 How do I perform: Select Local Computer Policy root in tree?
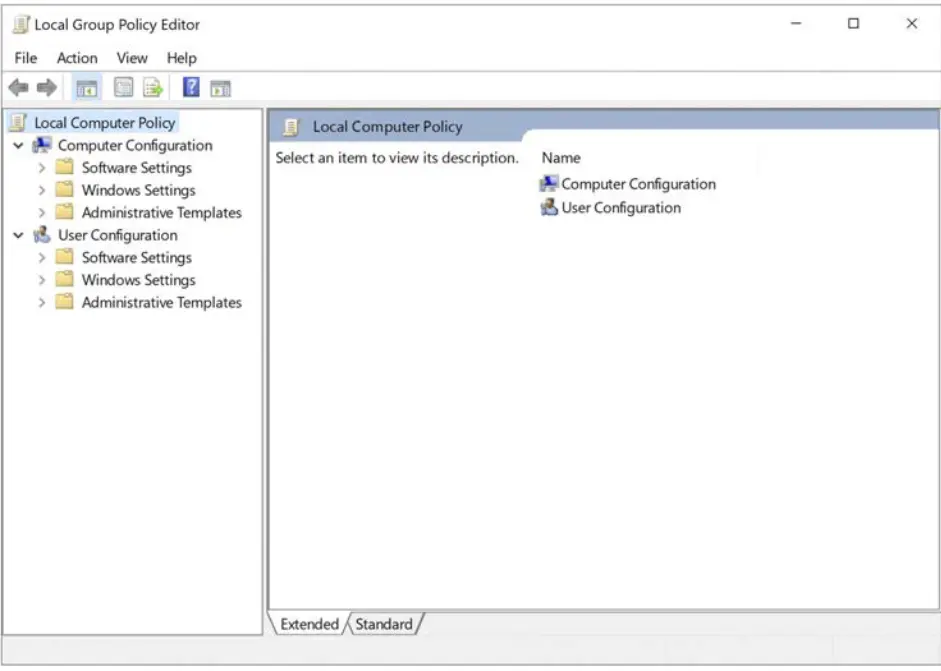tap(104, 123)
